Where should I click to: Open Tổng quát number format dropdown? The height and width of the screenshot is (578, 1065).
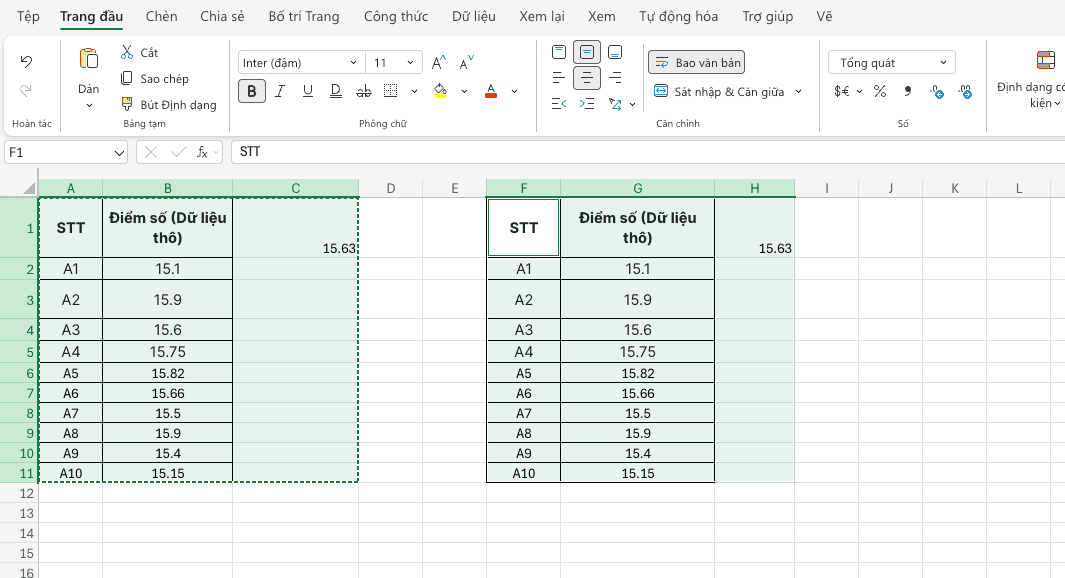[x=892, y=62]
